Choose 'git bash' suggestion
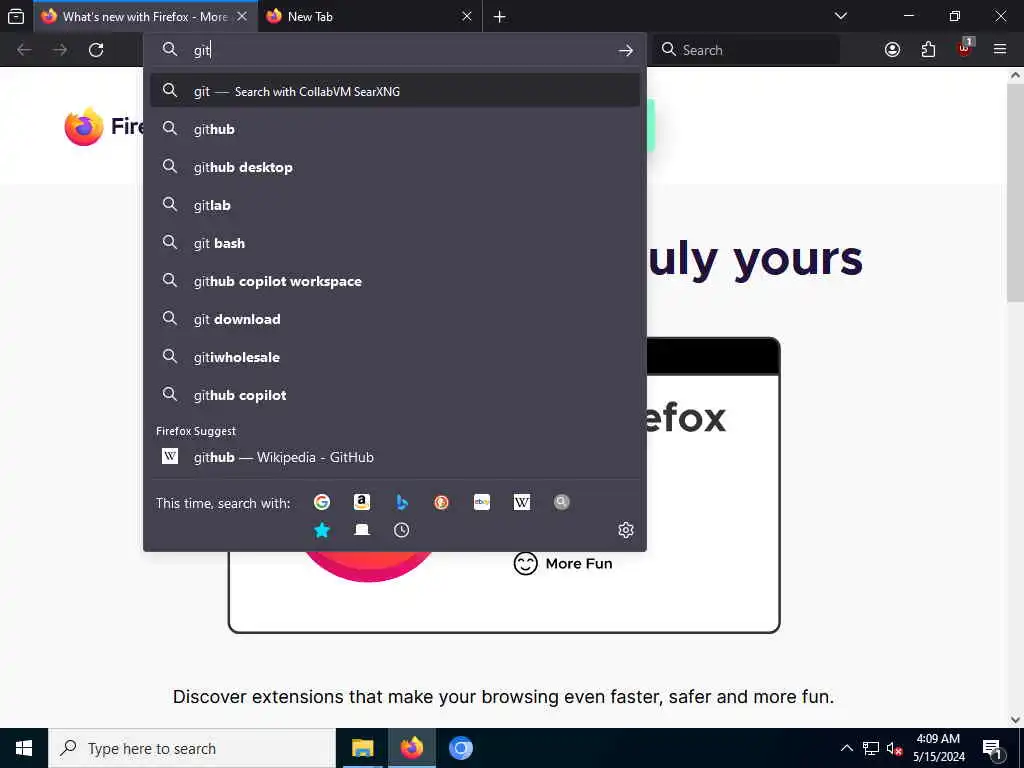 point(394,242)
